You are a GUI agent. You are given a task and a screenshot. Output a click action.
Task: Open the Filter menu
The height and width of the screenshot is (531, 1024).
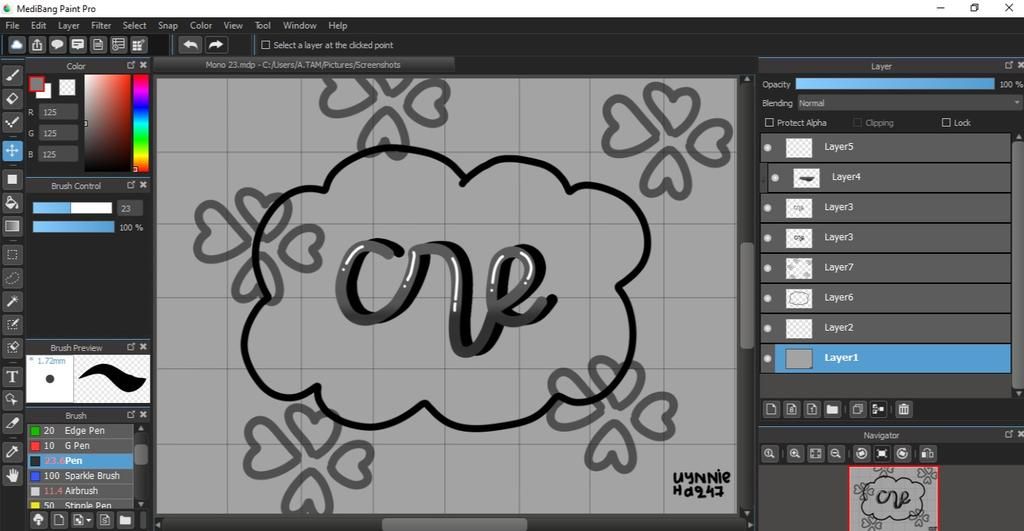[101, 25]
